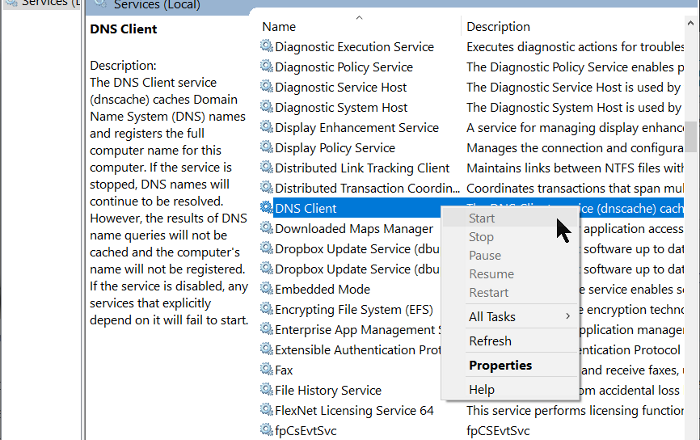Viewport: 700px width, 440px height.
Task: Click the DNS Client service gear icon
Action: [x=266, y=208]
